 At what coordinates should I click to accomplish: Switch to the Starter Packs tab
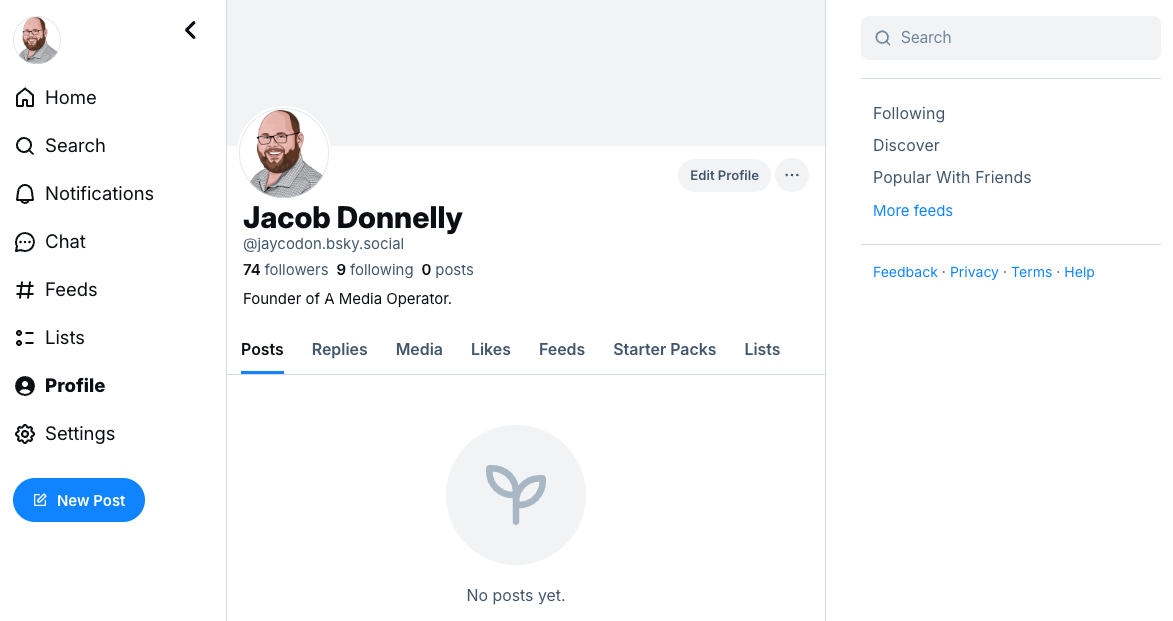point(664,349)
